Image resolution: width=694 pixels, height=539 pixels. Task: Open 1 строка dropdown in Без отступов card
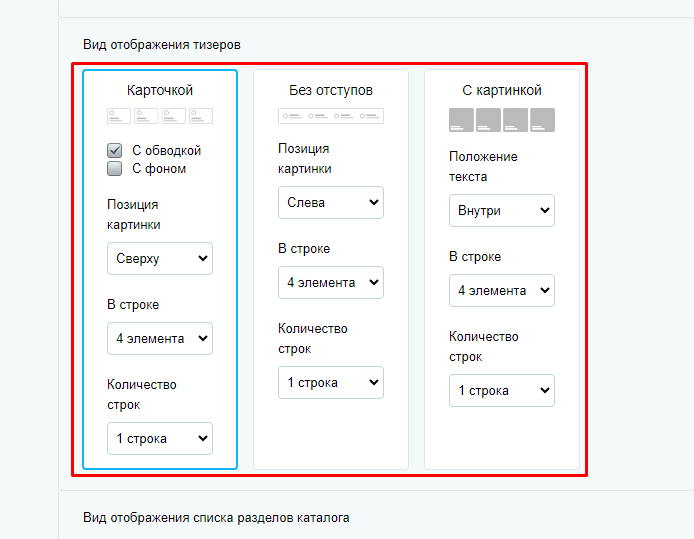[x=331, y=382]
